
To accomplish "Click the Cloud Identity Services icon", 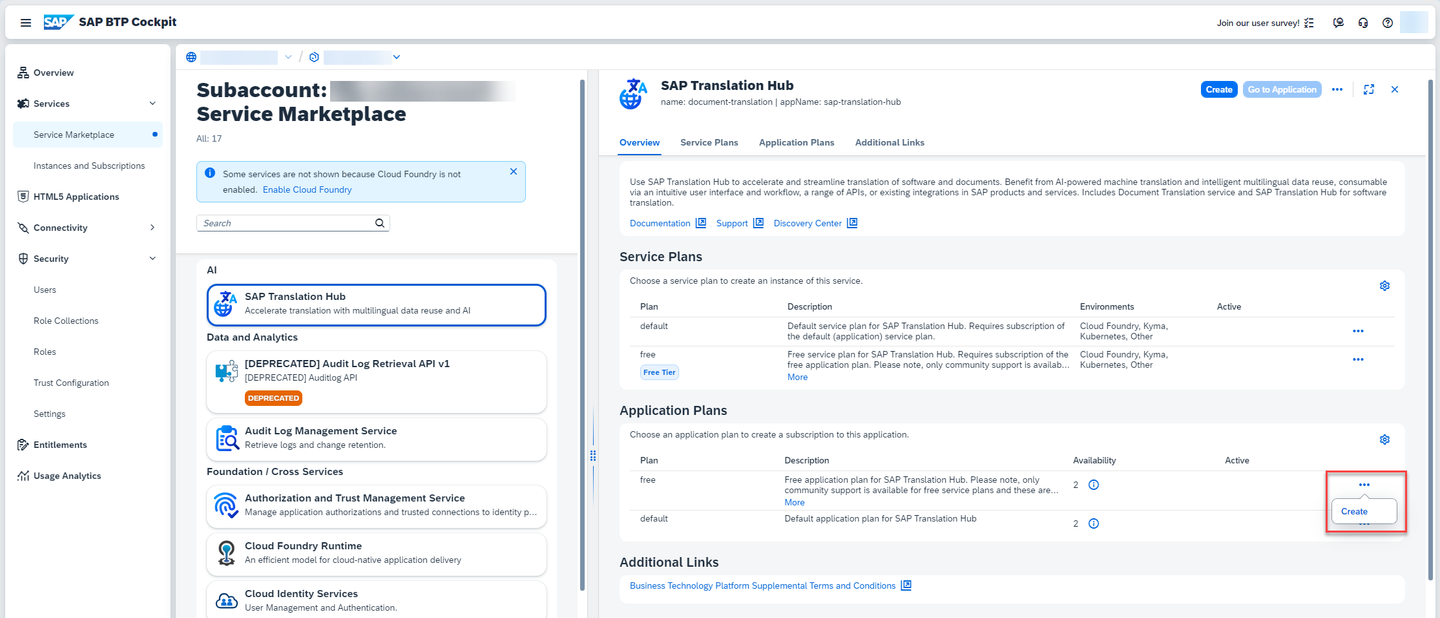I will [226, 600].
